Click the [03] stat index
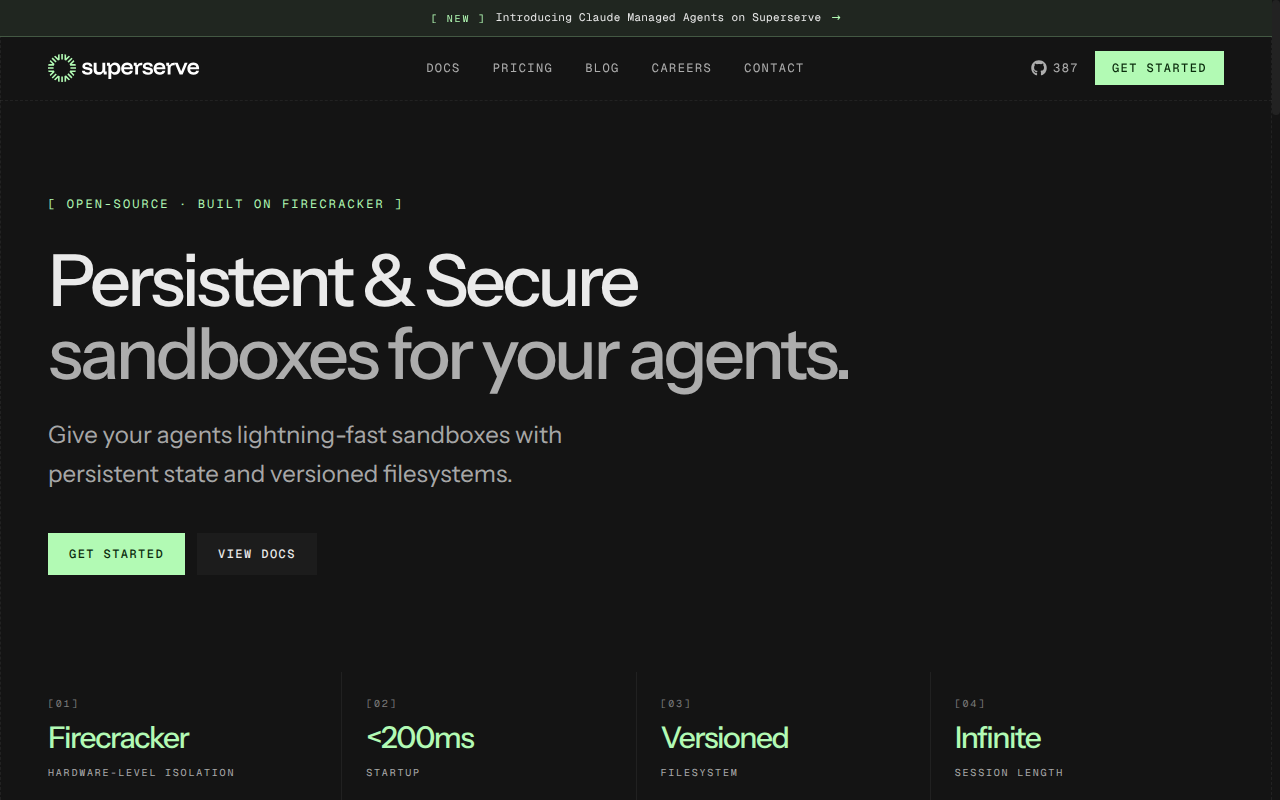Image resolution: width=1280 pixels, height=800 pixels. point(676,704)
